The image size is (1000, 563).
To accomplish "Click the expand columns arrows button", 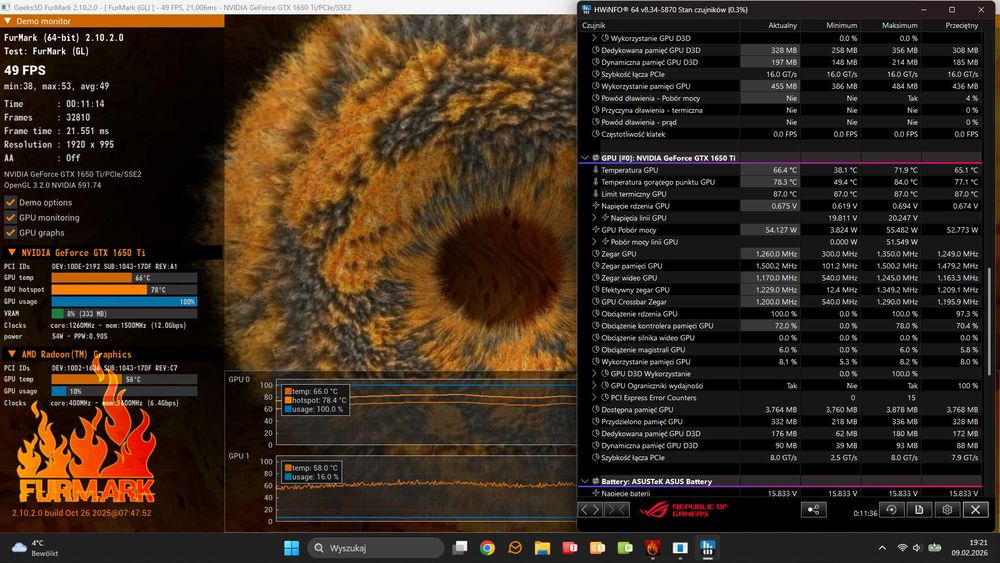I will click(591, 510).
